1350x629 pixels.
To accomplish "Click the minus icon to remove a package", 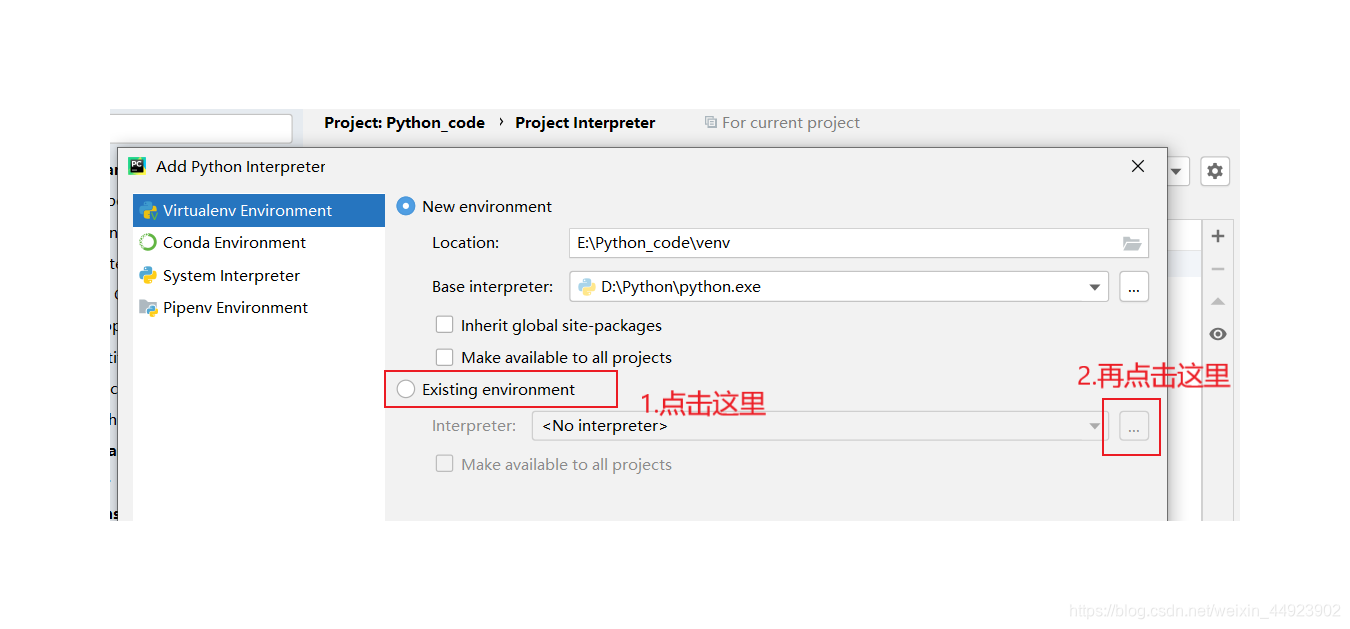I will click(x=1217, y=269).
